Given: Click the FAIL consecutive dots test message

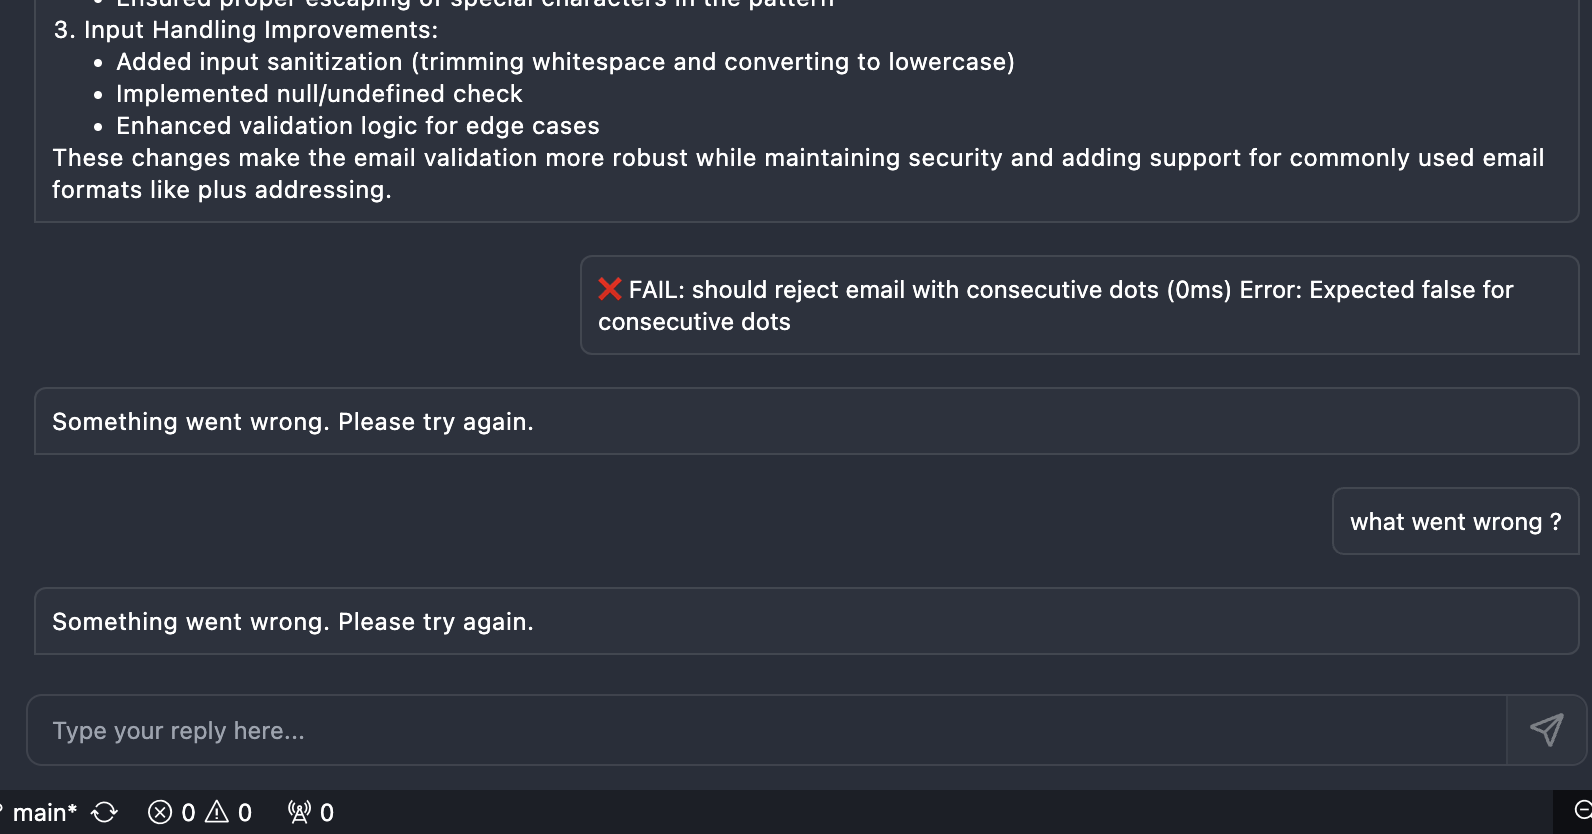Looking at the screenshot, I should click(1079, 305).
